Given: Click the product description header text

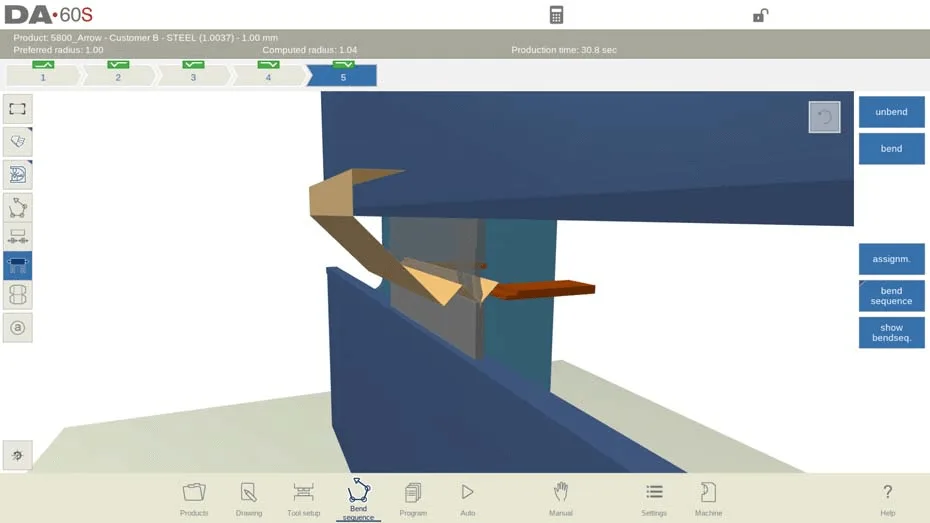Looking at the screenshot, I should pos(146,38).
